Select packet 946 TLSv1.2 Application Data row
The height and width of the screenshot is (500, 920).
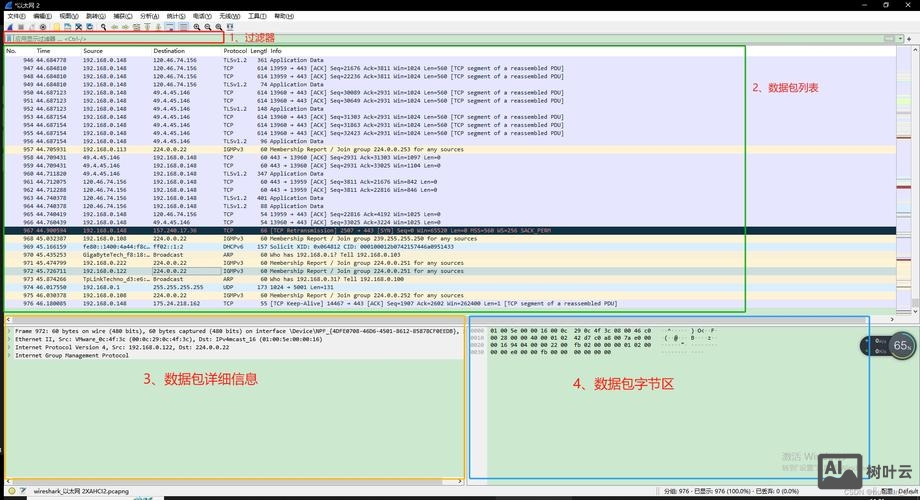pos(450,60)
